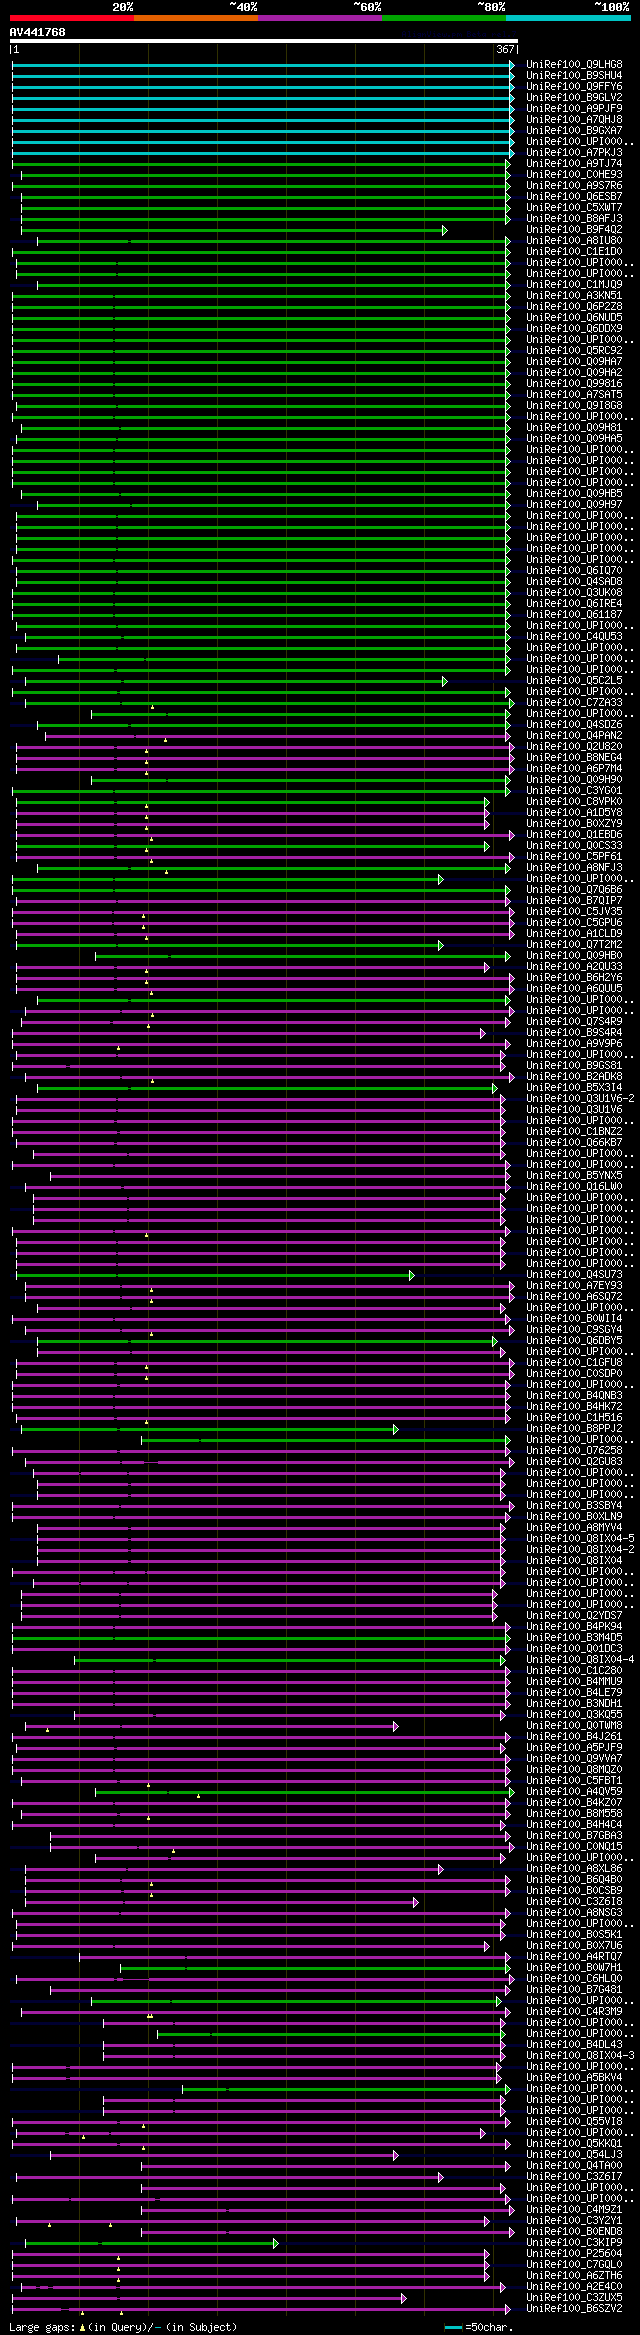Image resolution: width=640 pixels, height=2335 pixels.
Task: Select hit label UniRef100_A9S7R6
Action: pos(574,186)
